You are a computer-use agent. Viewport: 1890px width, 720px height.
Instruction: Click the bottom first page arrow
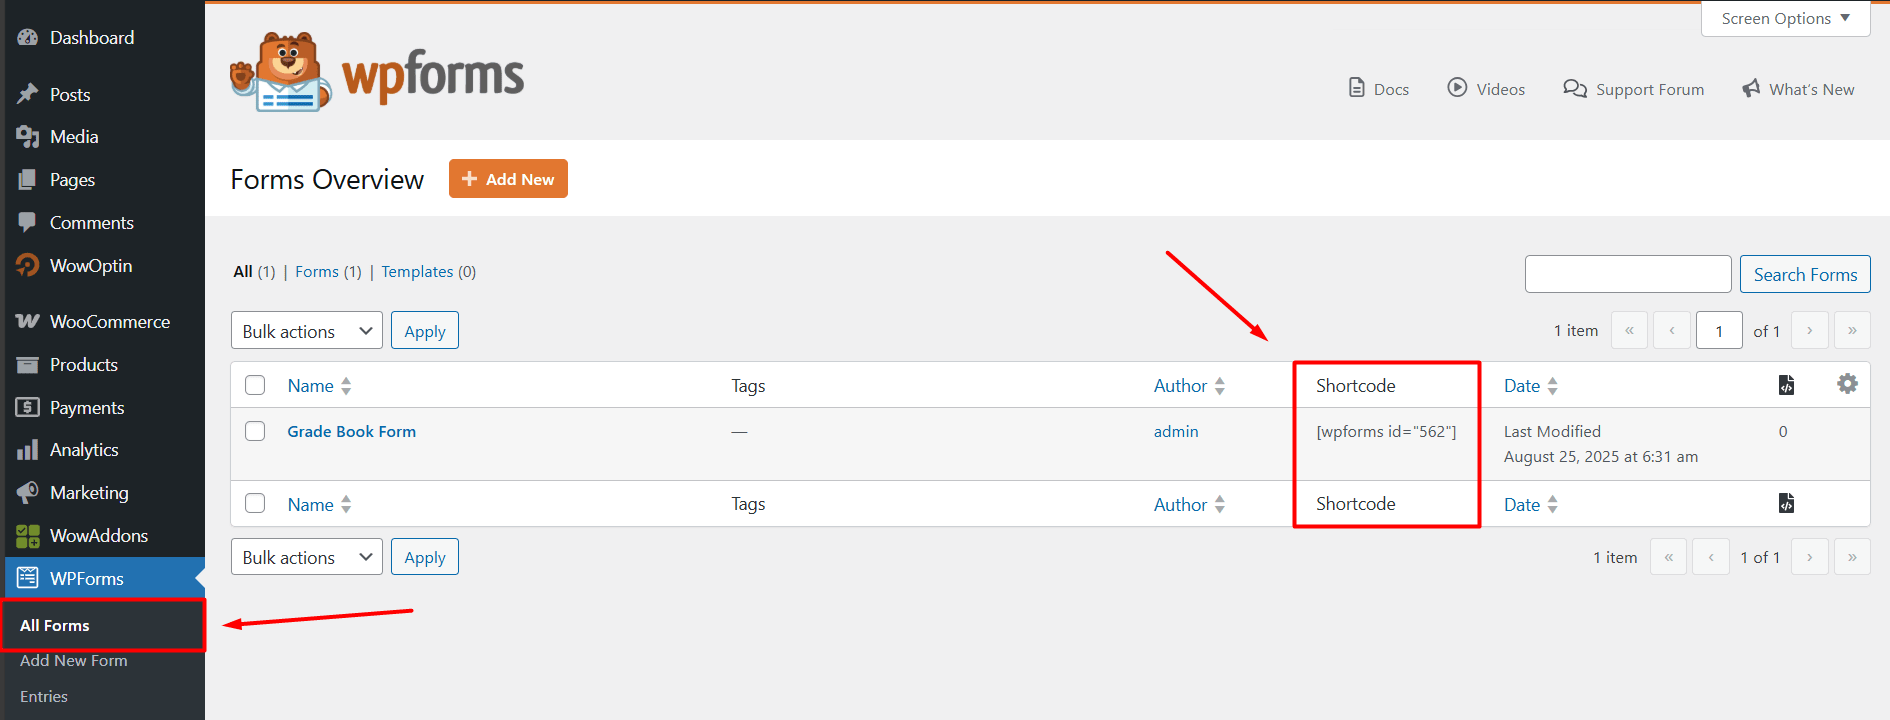pos(1668,557)
